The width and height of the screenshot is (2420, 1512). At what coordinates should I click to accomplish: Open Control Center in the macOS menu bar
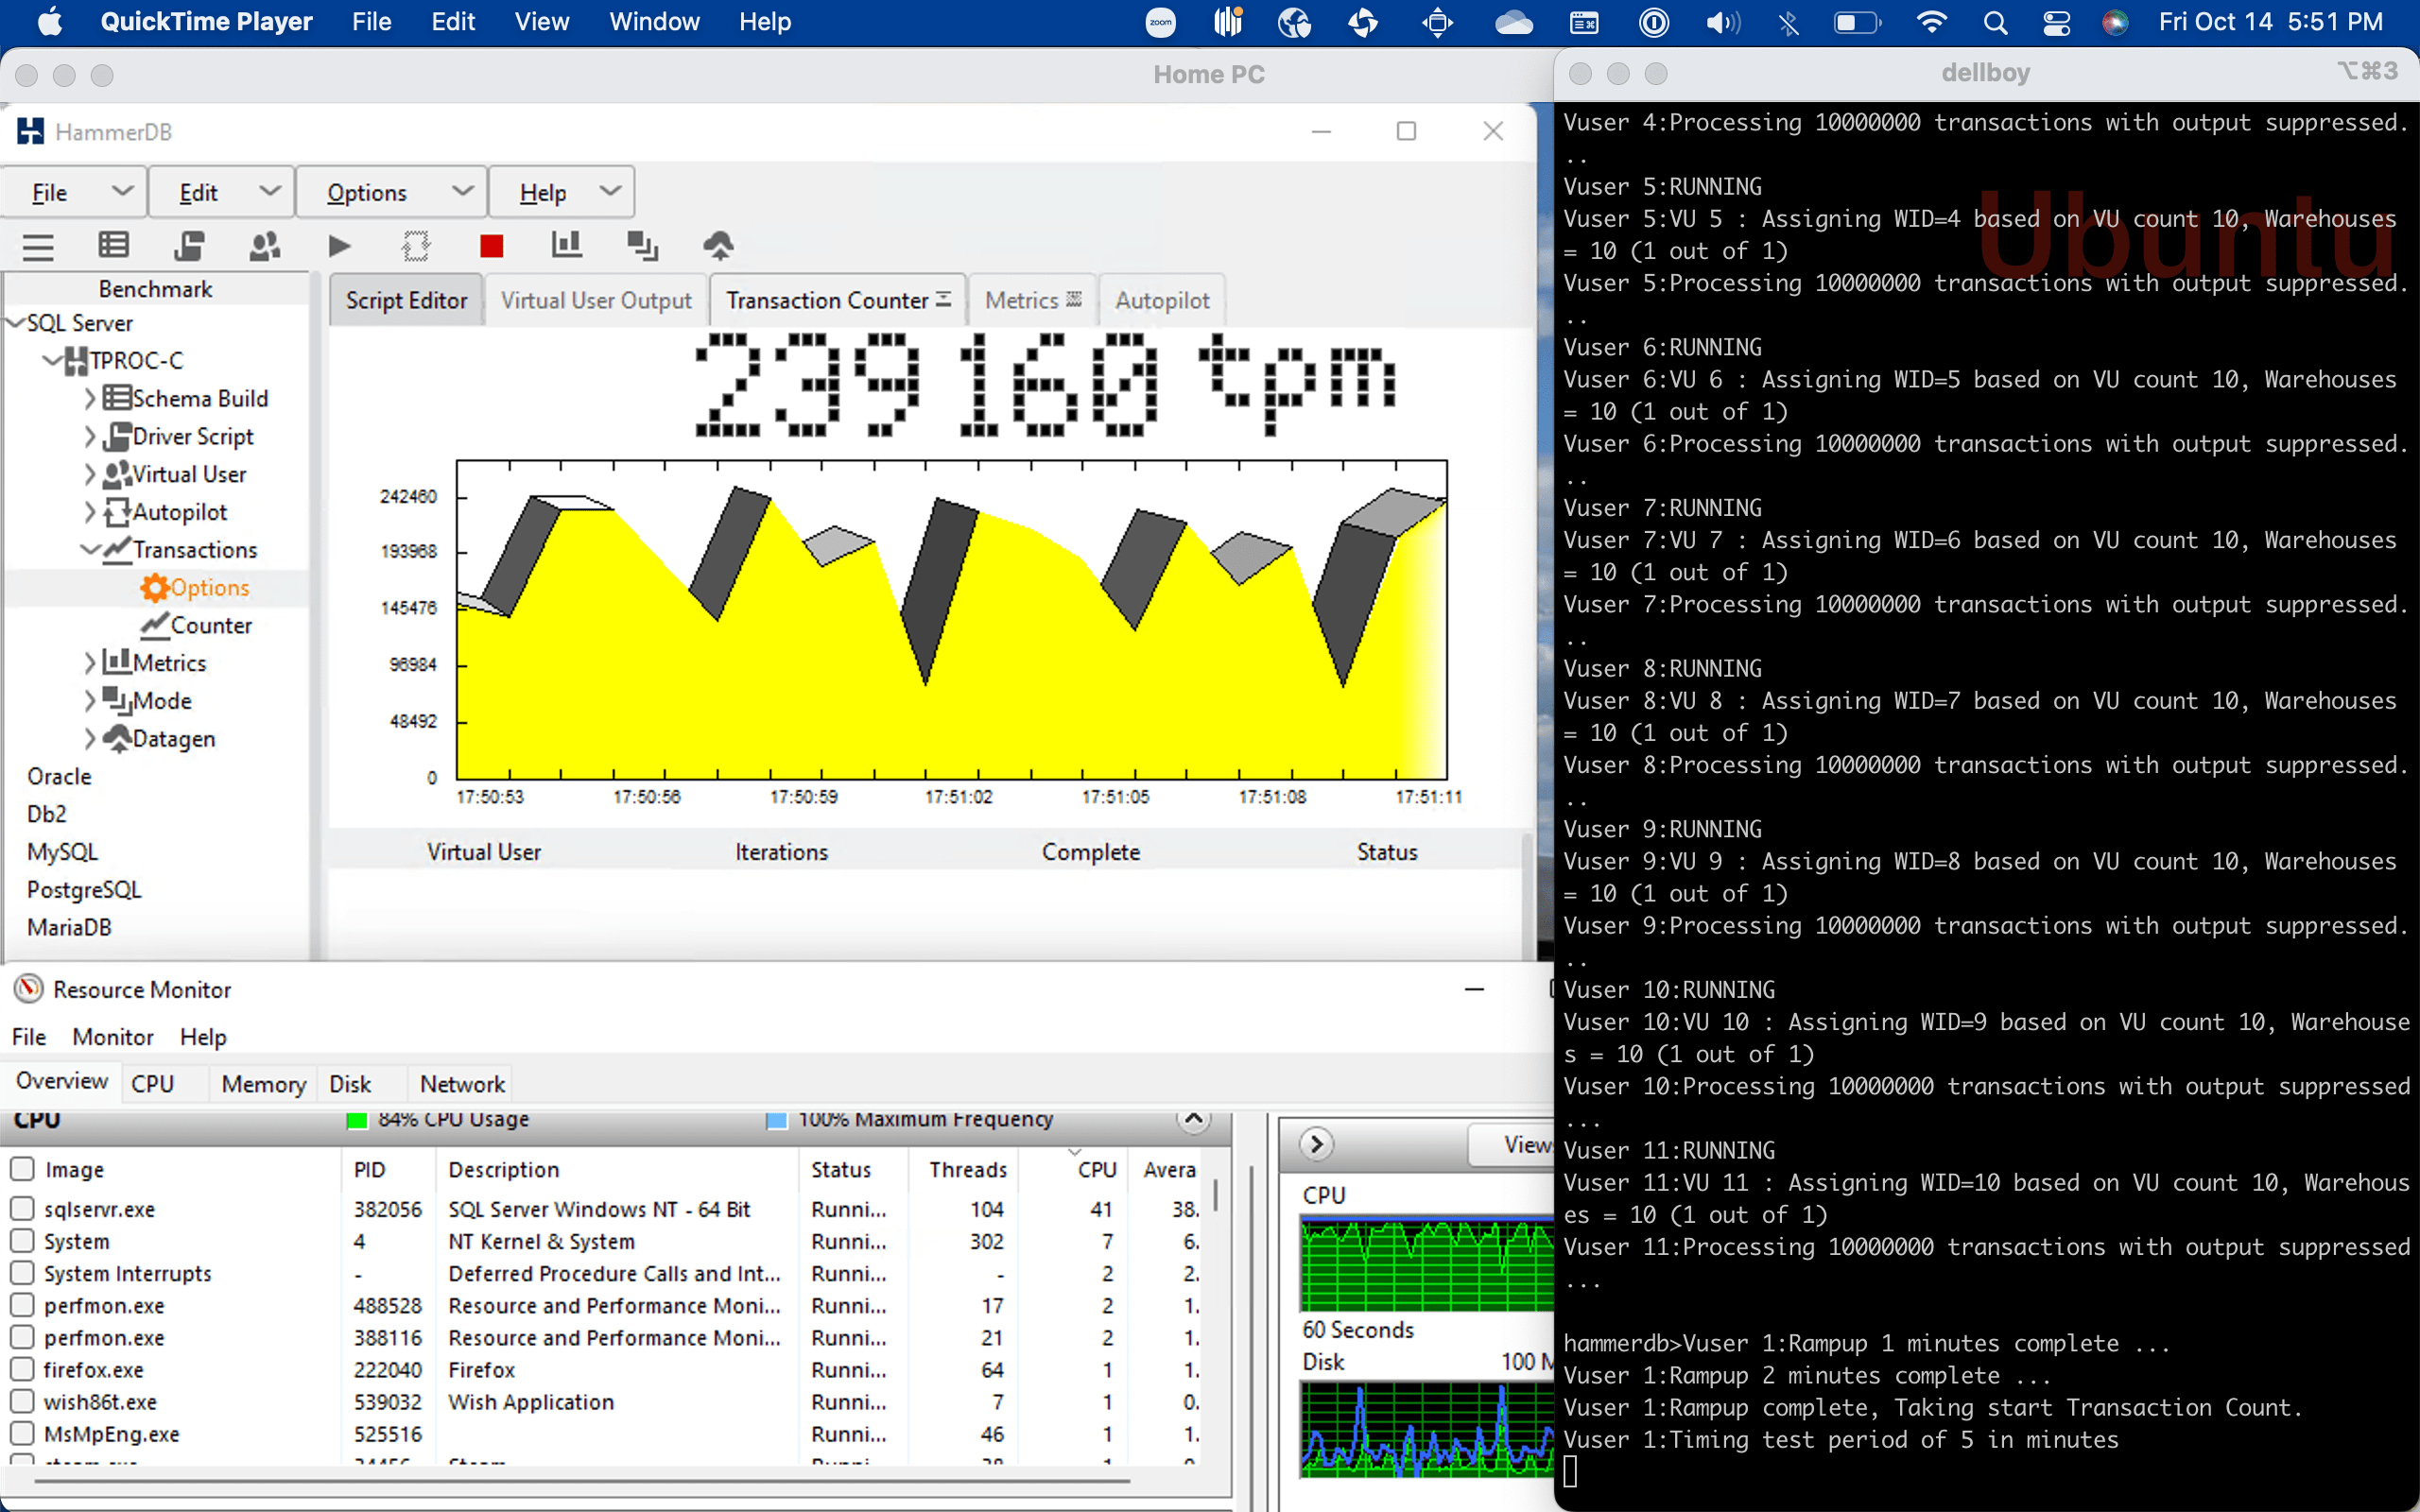[x=2056, y=22]
